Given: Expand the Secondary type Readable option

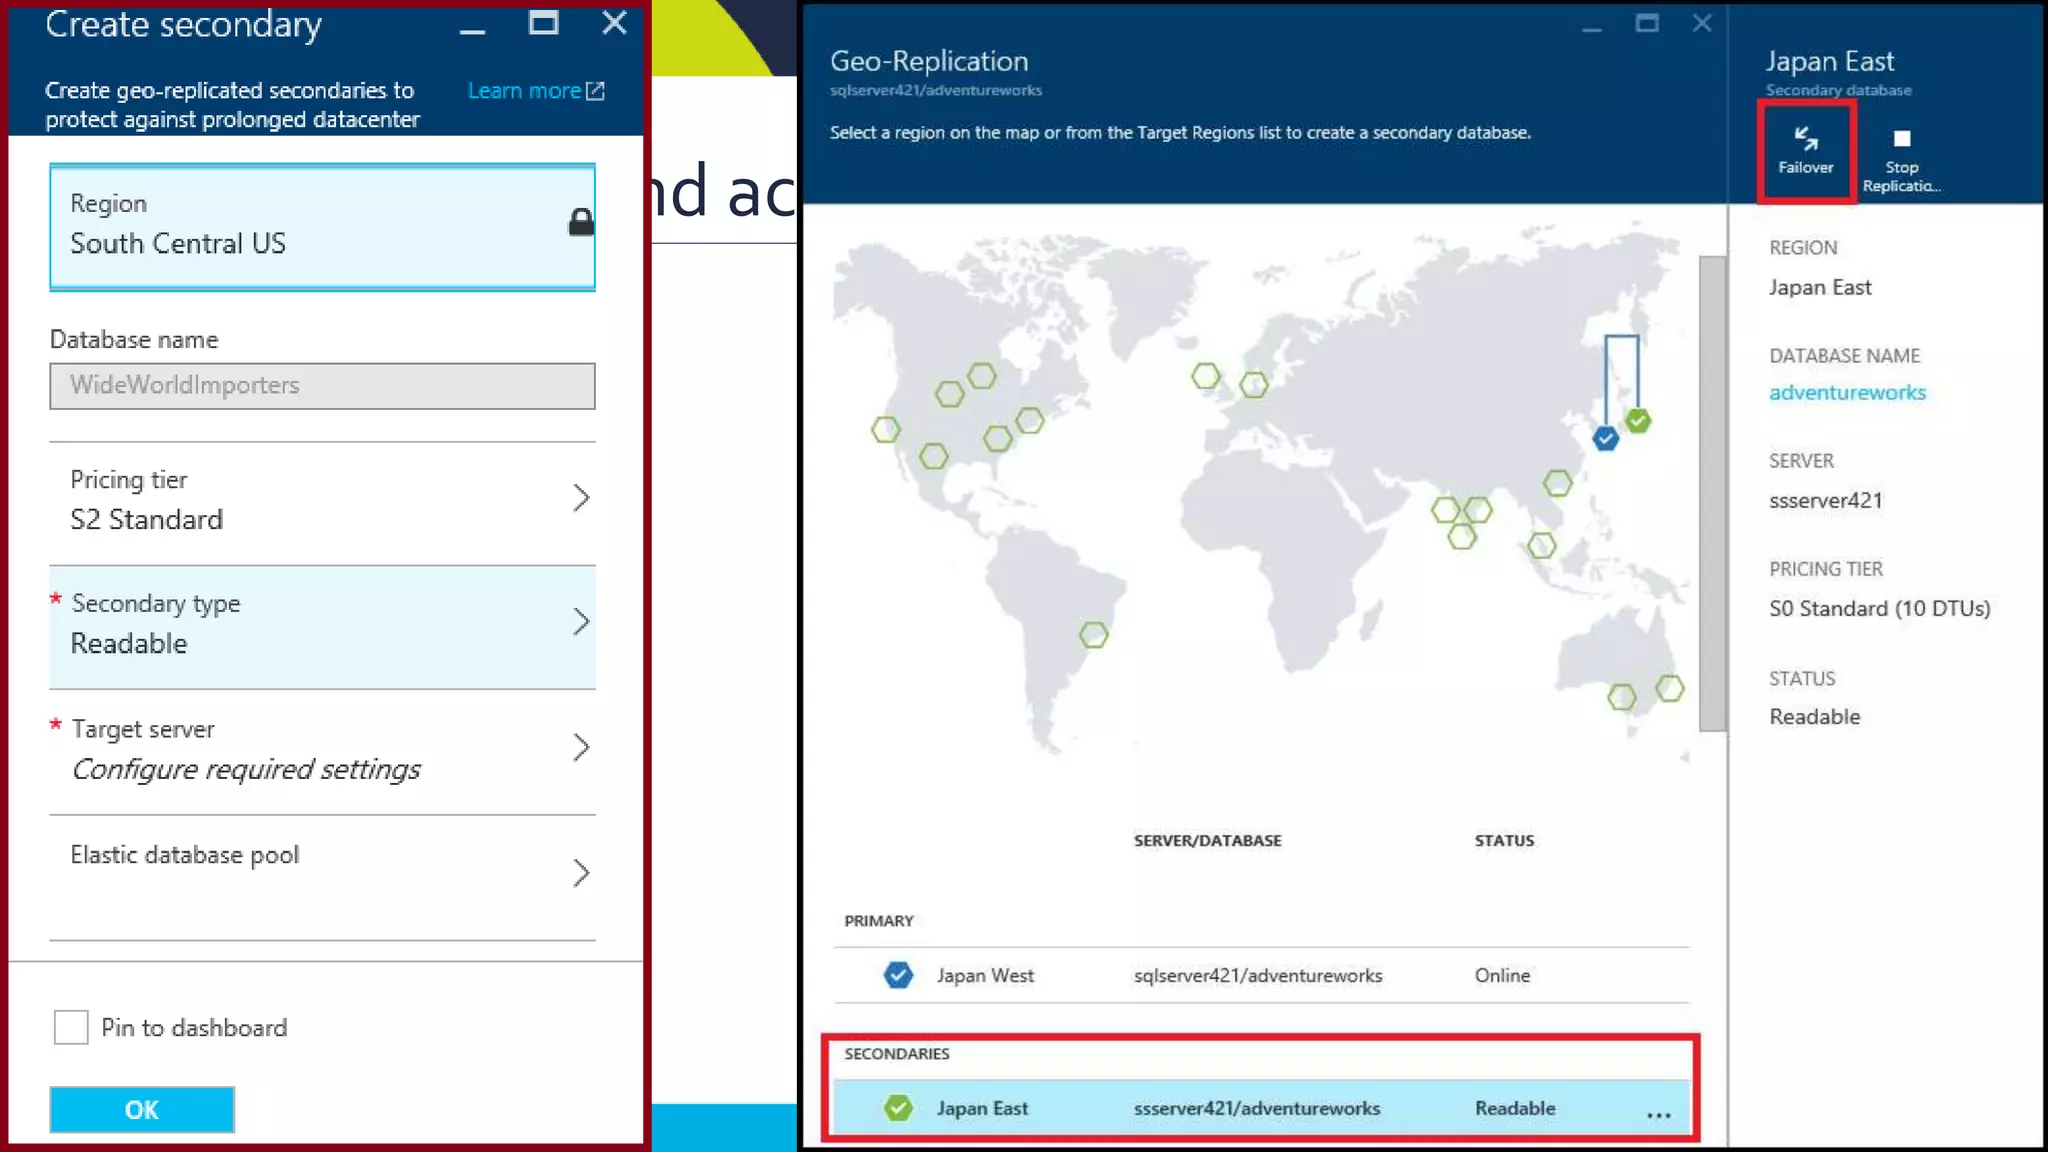Looking at the screenshot, I should tap(322, 626).
